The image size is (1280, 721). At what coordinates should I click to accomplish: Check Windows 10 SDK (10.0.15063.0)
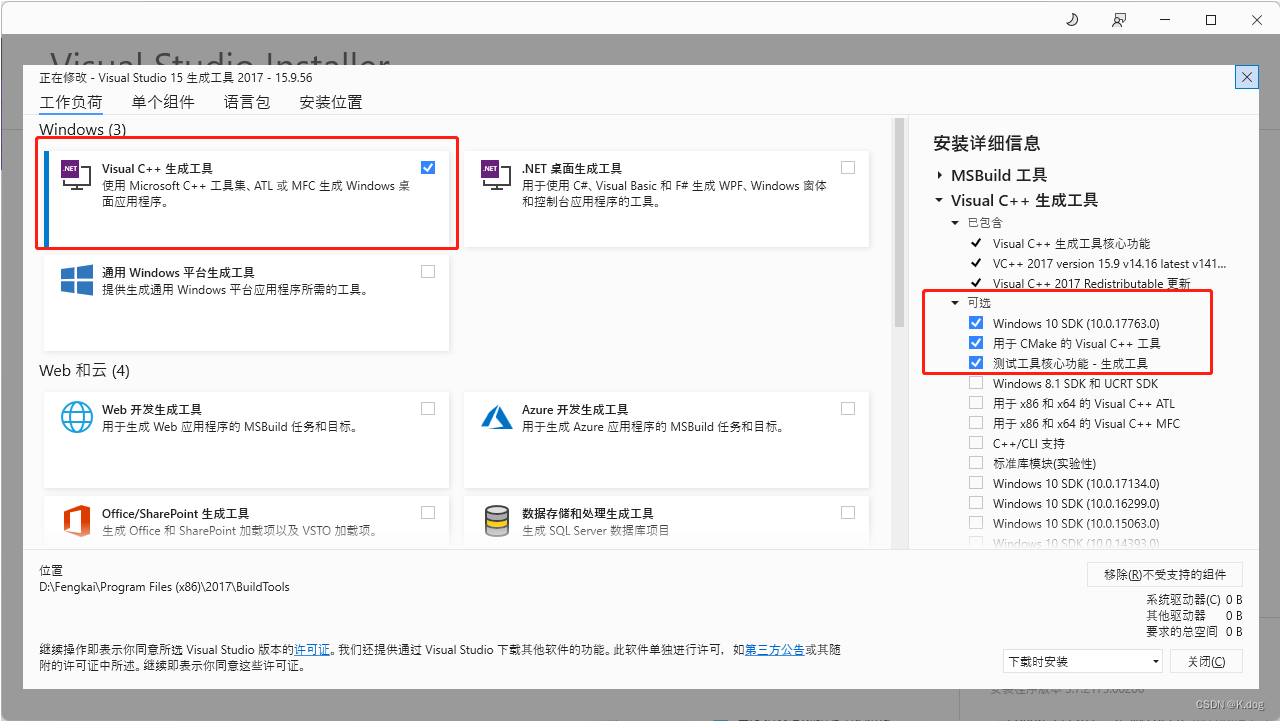[x=976, y=523]
